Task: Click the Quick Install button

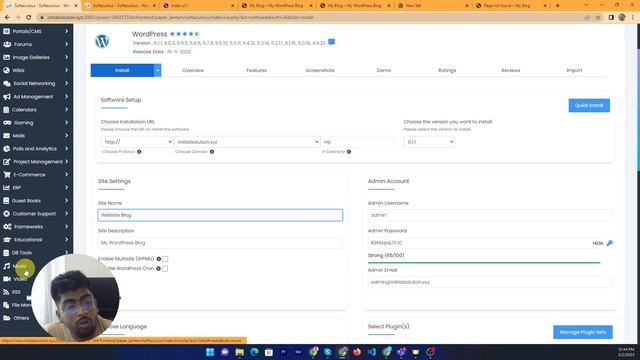Action: (x=589, y=105)
